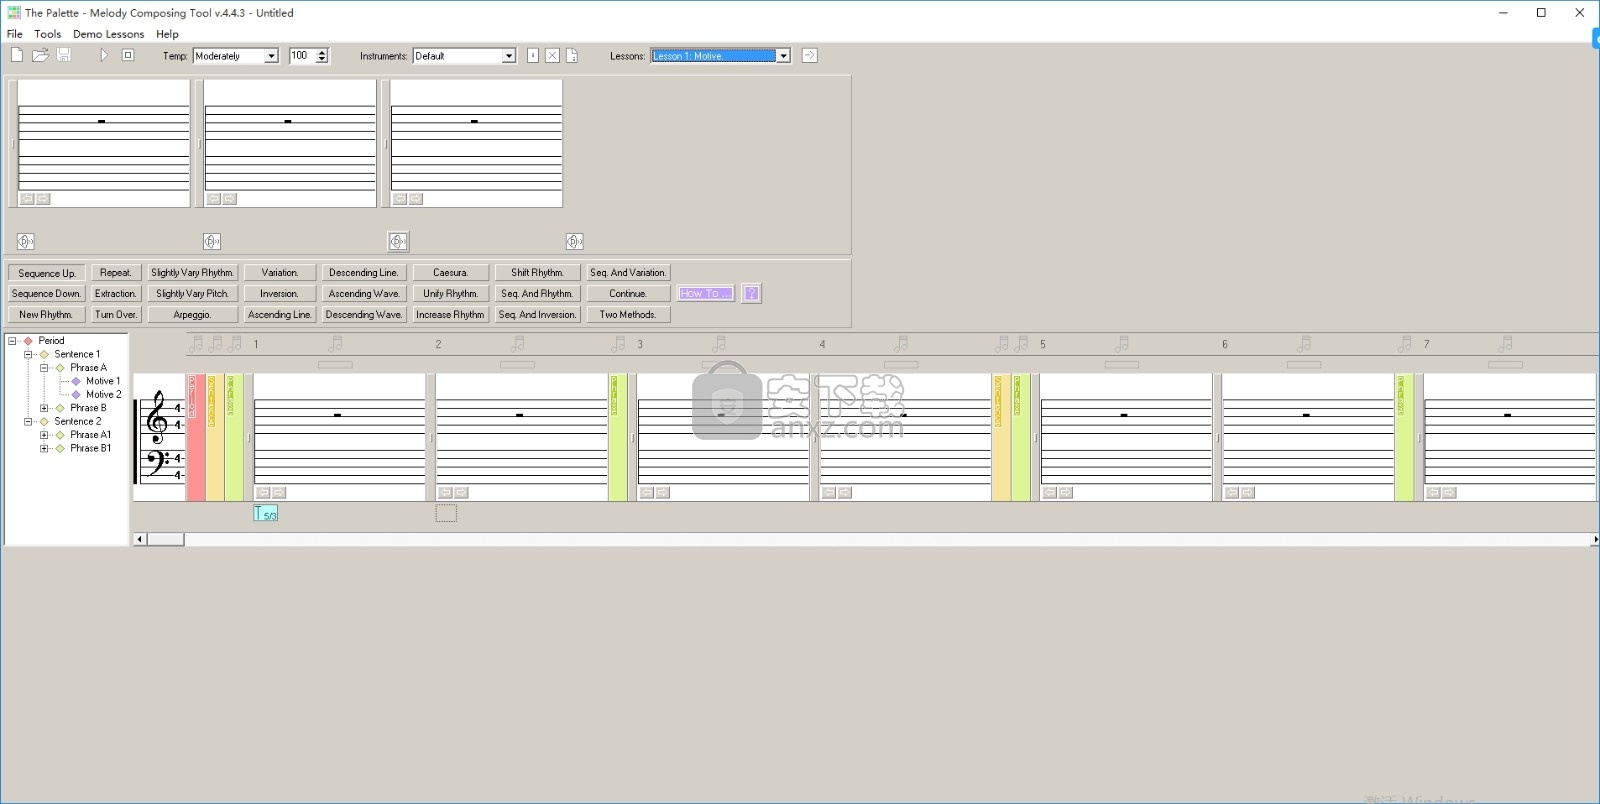Collapse the Phrase A node
The width and height of the screenshot is (1600, 804).
point(44,368)
